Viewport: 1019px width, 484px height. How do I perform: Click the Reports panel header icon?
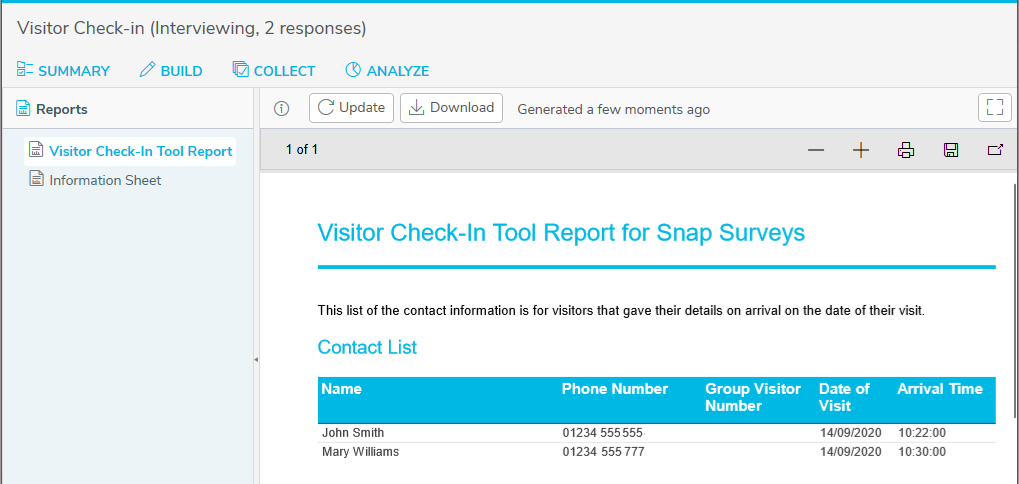click(23, 109)
